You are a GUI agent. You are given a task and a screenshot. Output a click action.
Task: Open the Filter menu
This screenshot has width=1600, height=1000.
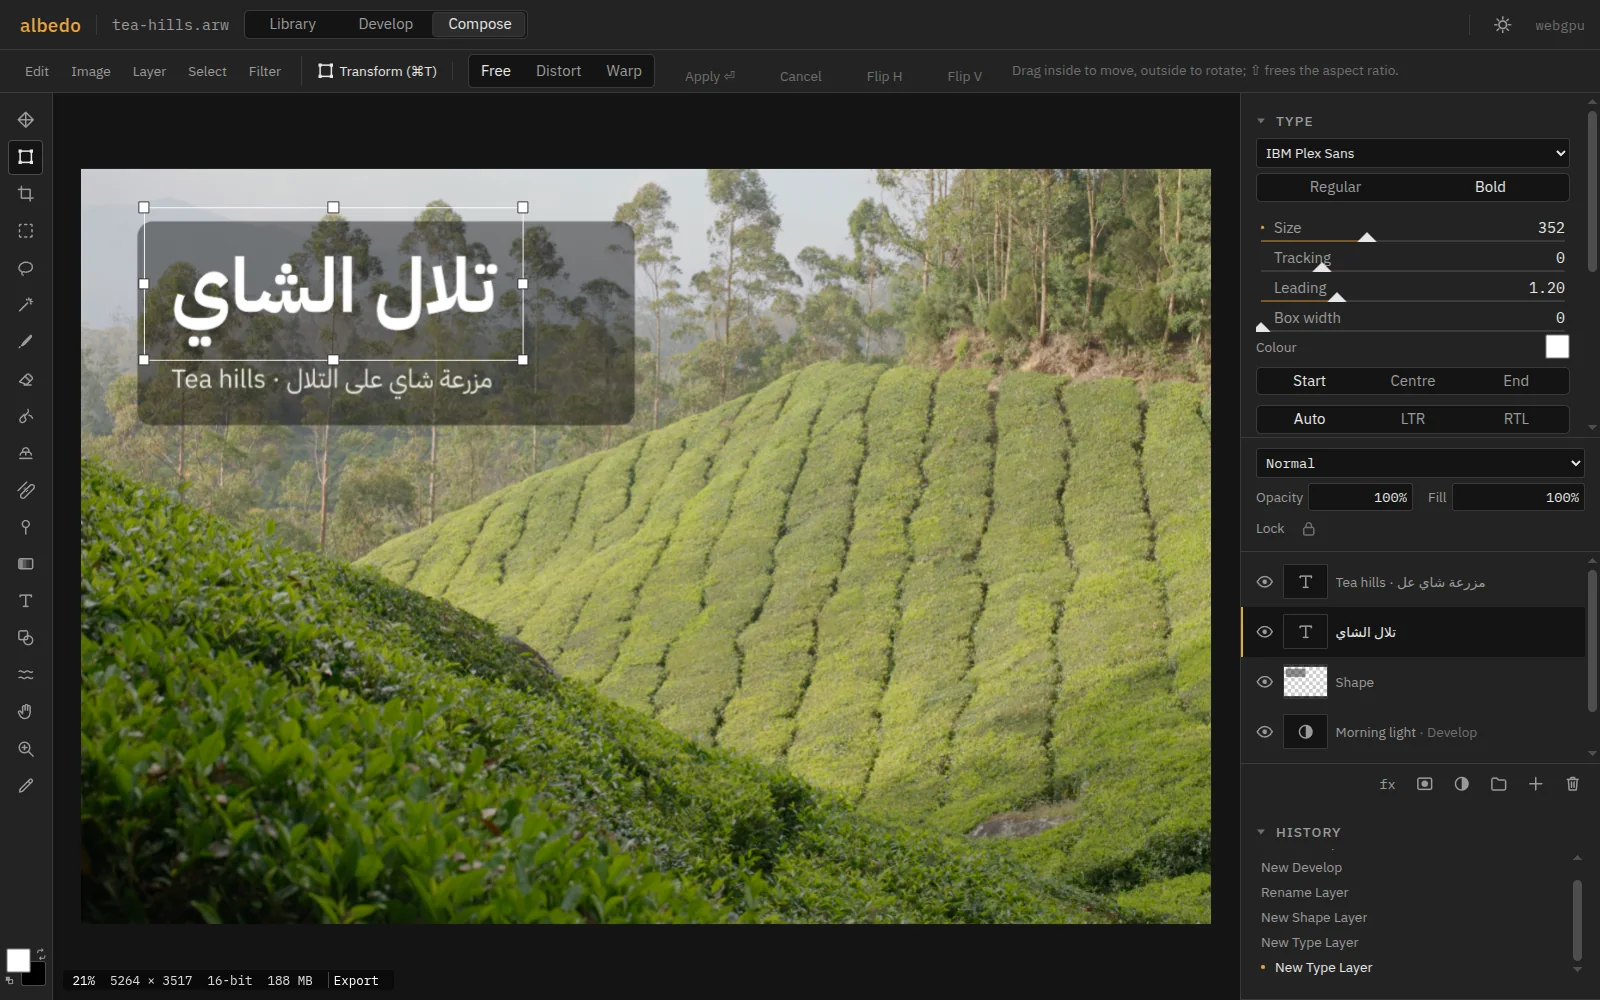tap(265, 71)
